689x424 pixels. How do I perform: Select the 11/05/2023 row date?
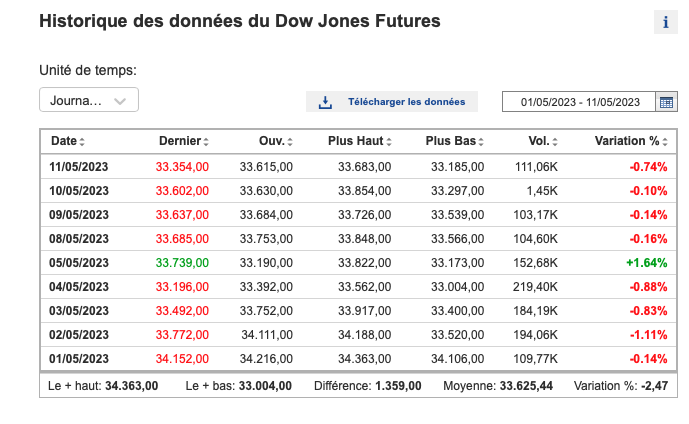click(x=79, y=166)
